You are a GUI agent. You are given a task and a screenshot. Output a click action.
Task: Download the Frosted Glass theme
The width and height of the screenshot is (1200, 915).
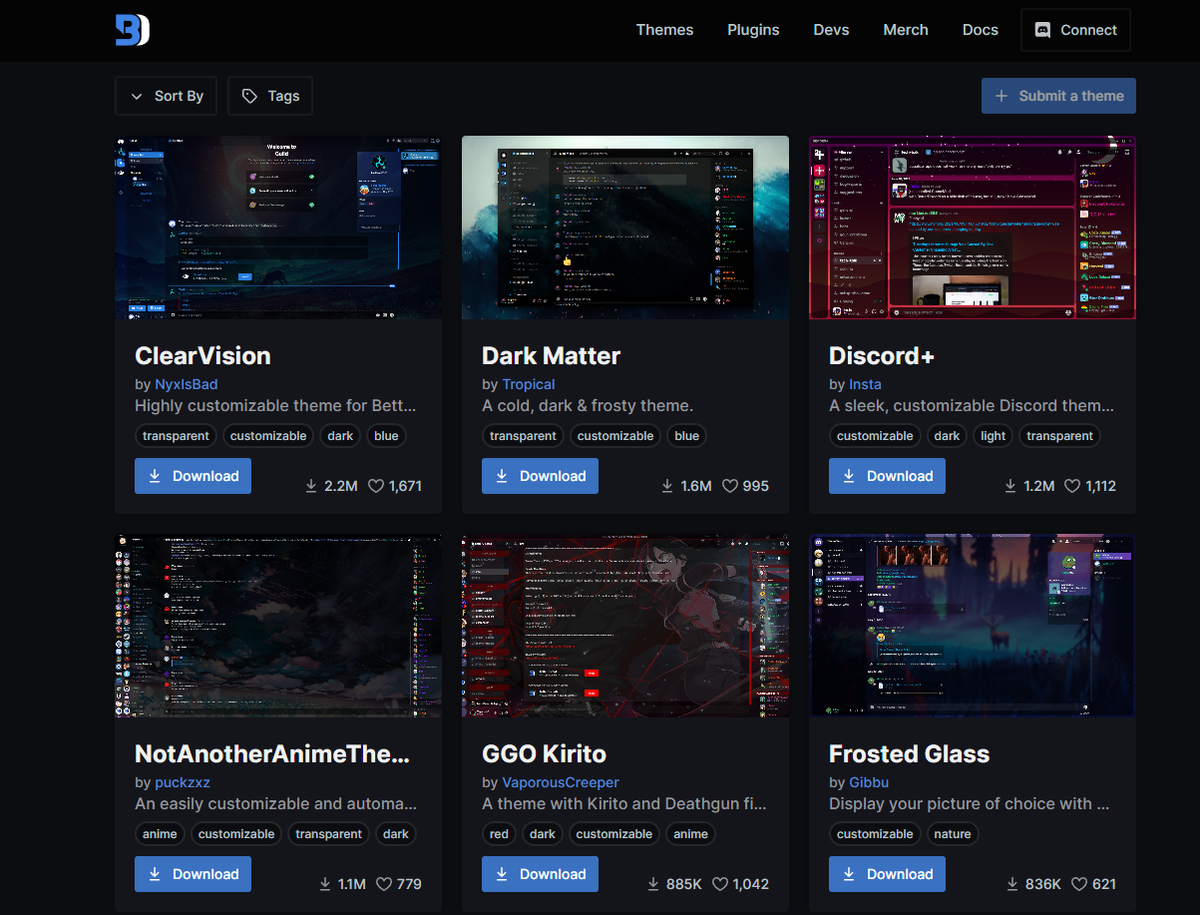tap(887, 874)
